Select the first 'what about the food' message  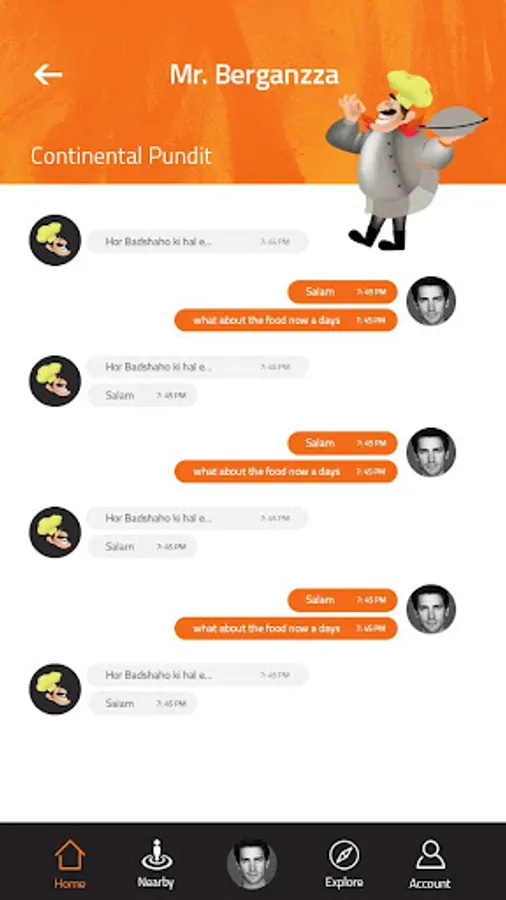coord(286,320)
